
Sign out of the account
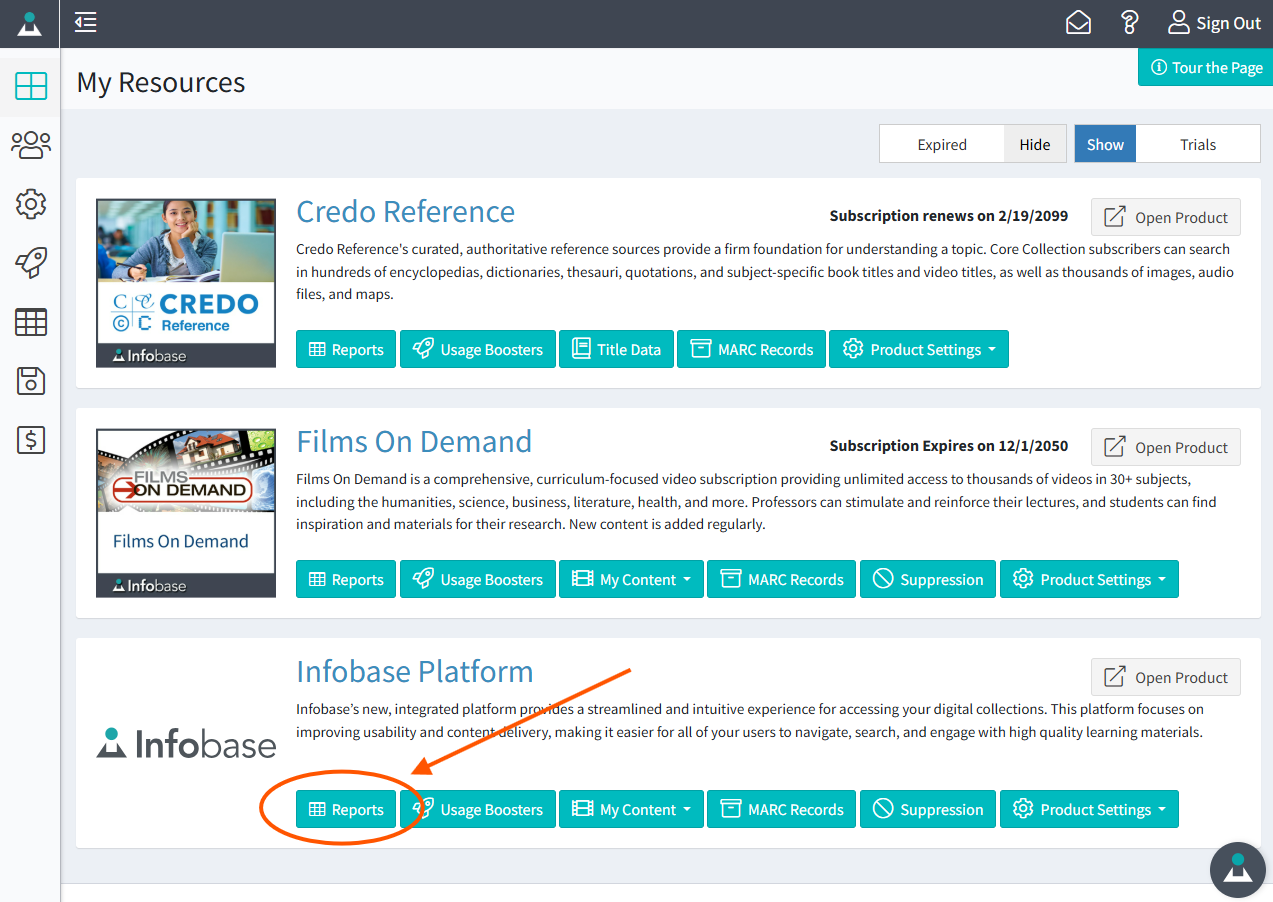click(x=1214, y=22)
